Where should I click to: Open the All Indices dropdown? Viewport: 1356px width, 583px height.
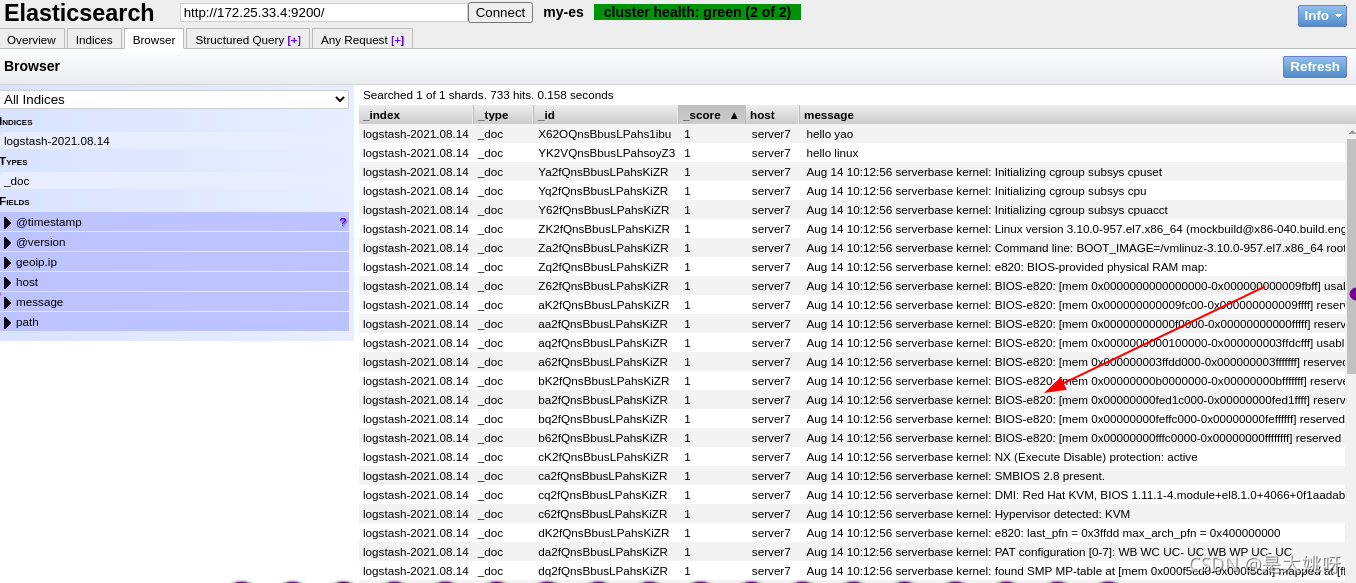174,99
